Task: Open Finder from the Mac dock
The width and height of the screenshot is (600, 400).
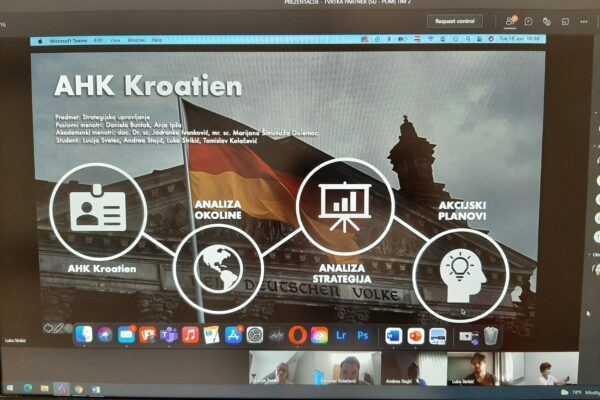Action: point(82,335)
